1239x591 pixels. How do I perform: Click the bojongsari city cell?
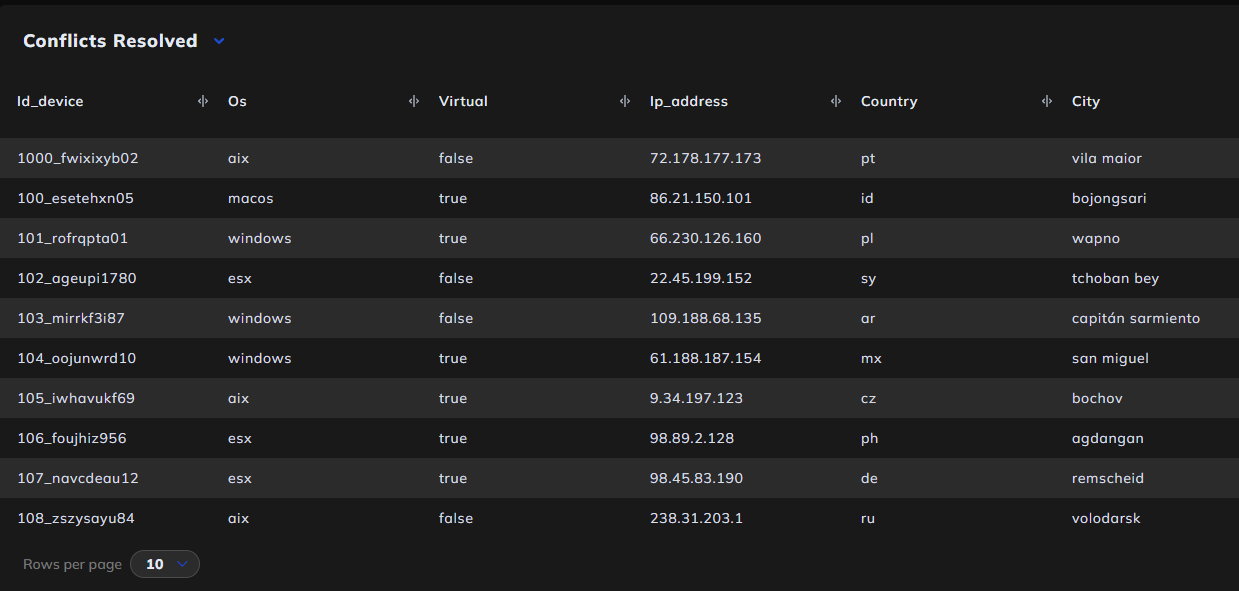pos(1109,198)
